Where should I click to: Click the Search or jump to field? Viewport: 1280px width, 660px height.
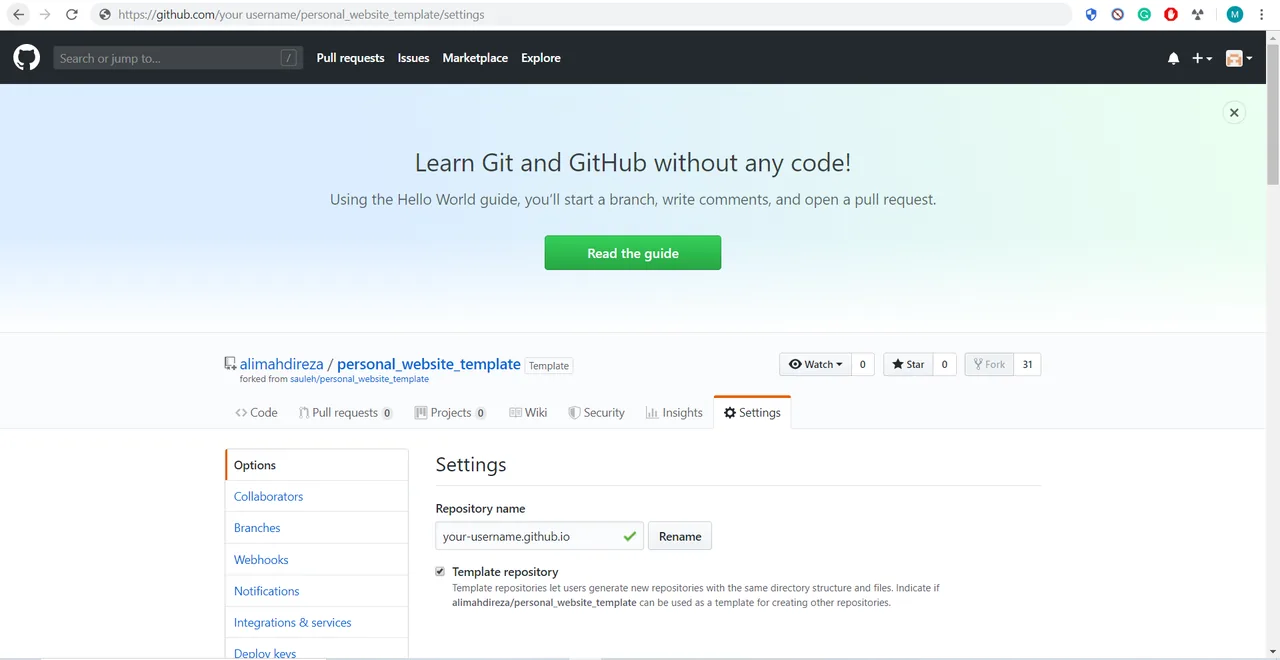coord(177,58)
